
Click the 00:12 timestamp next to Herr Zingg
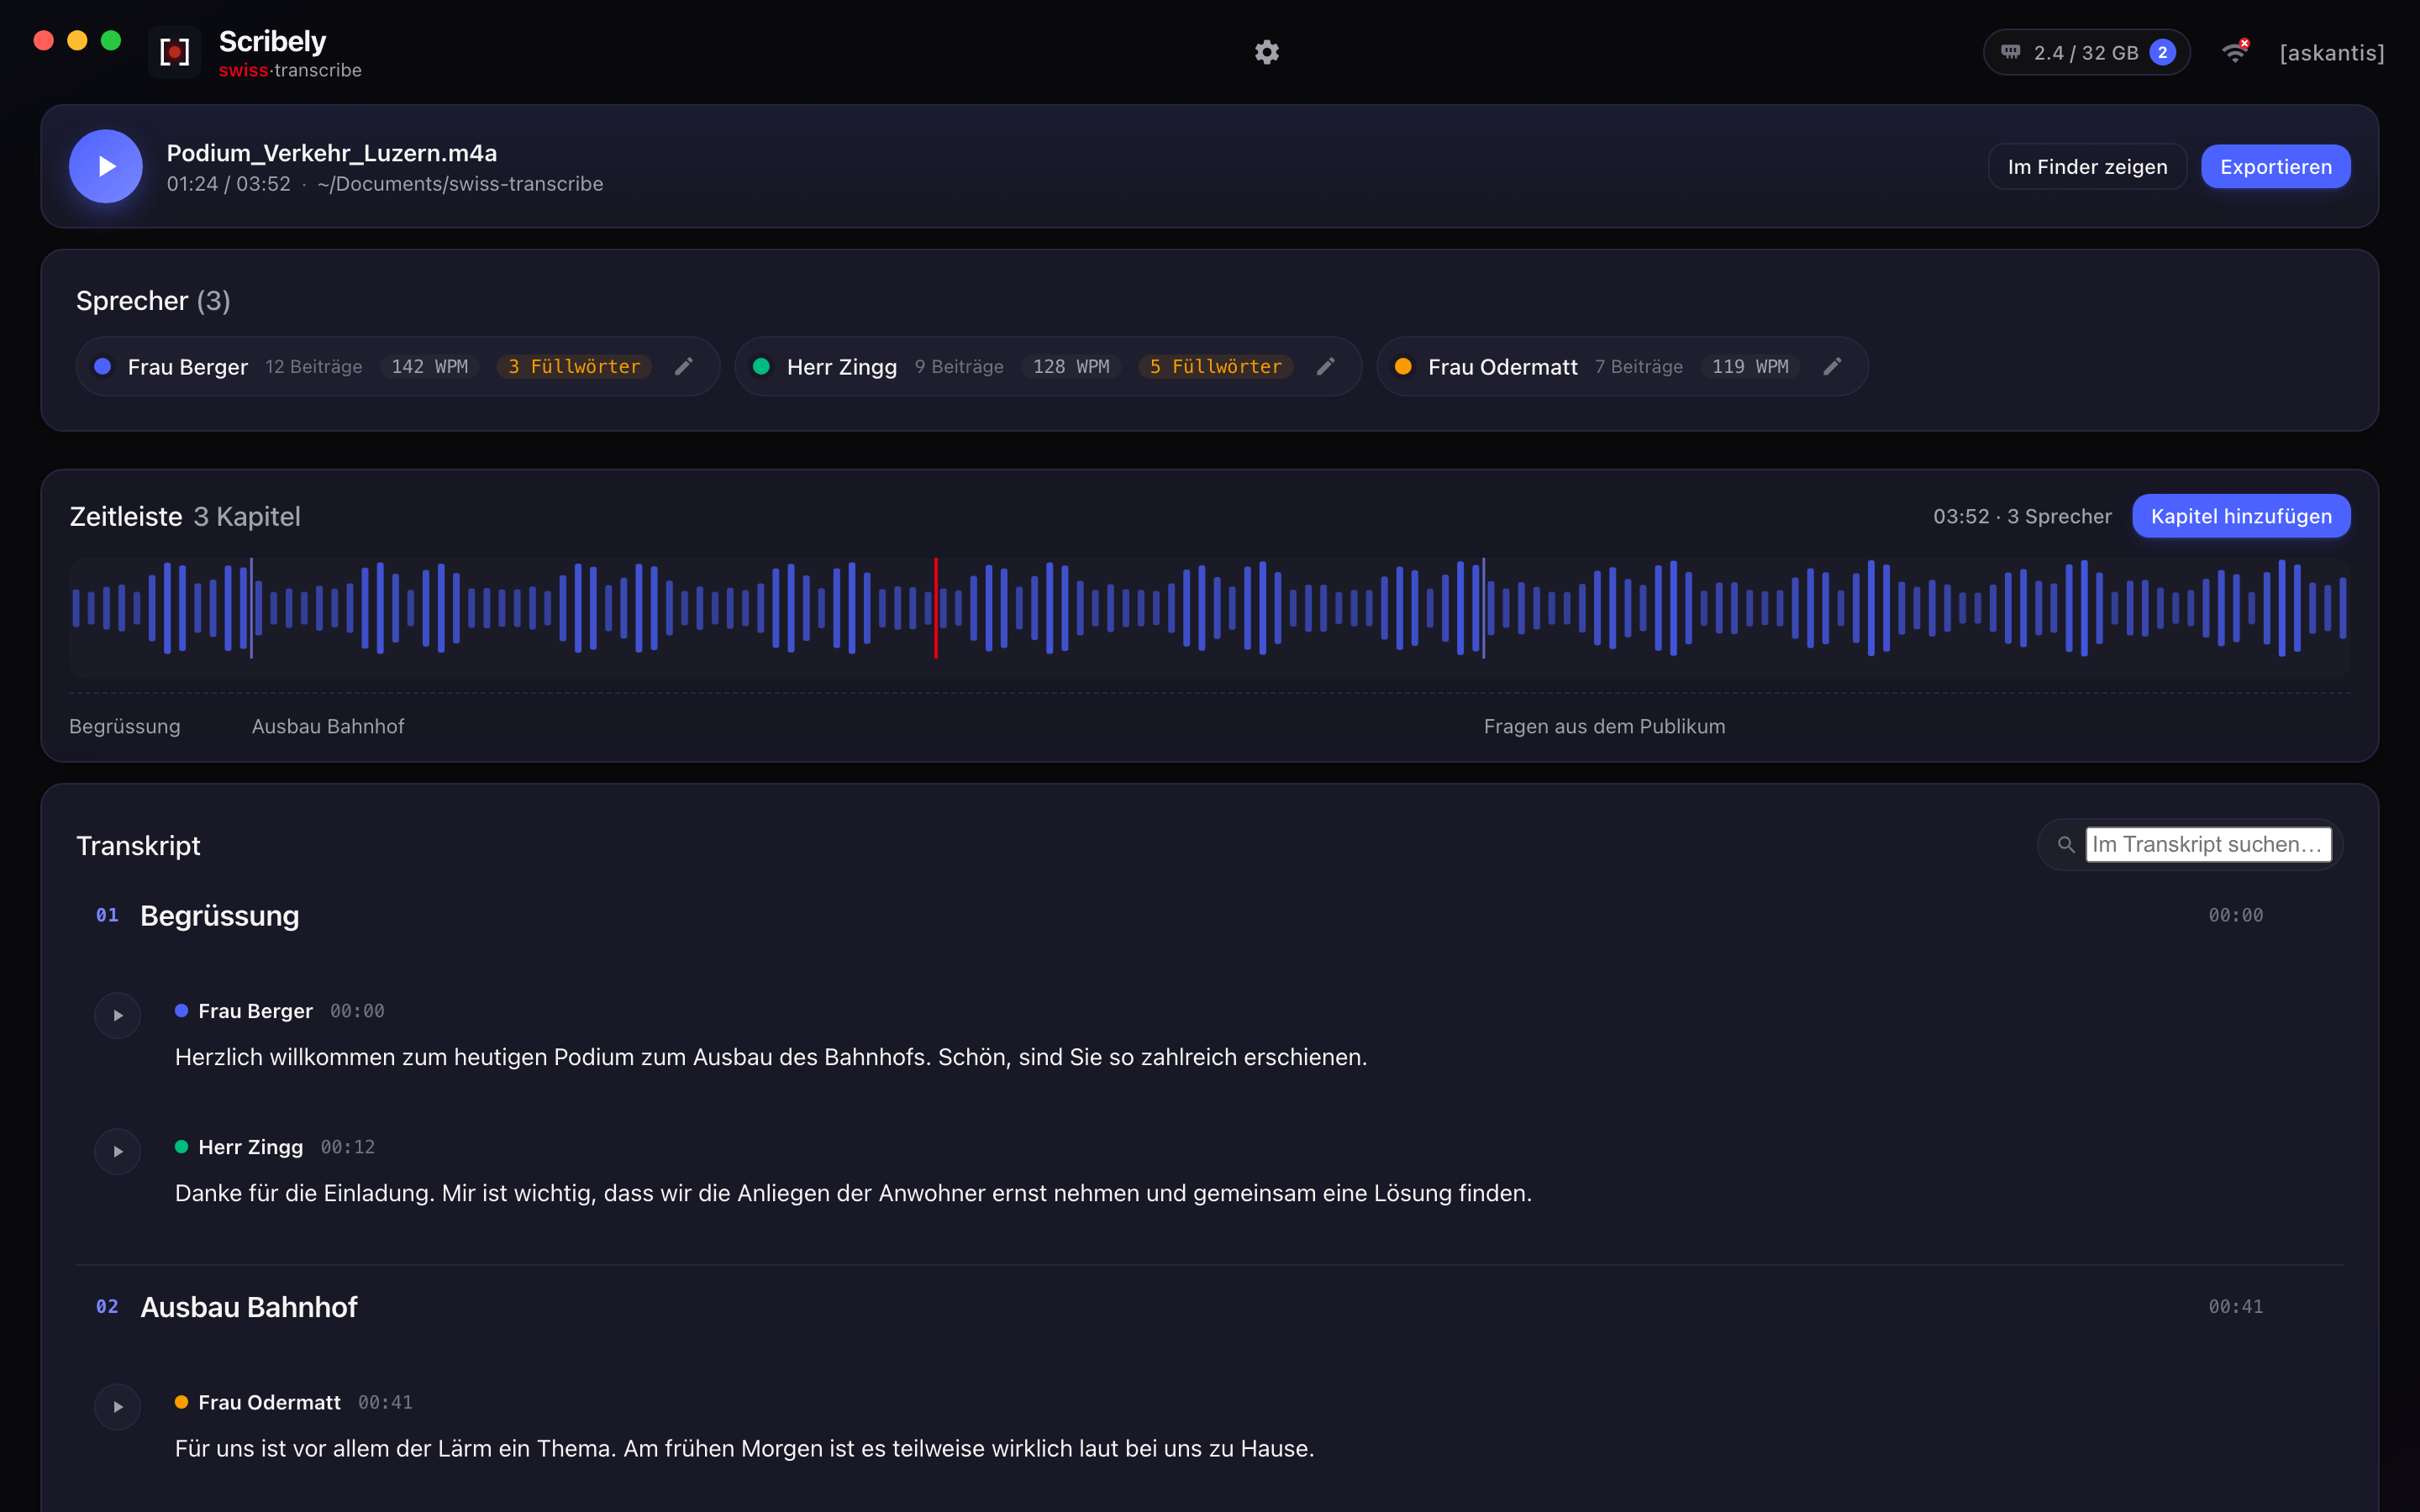(x=348, y=1147)
